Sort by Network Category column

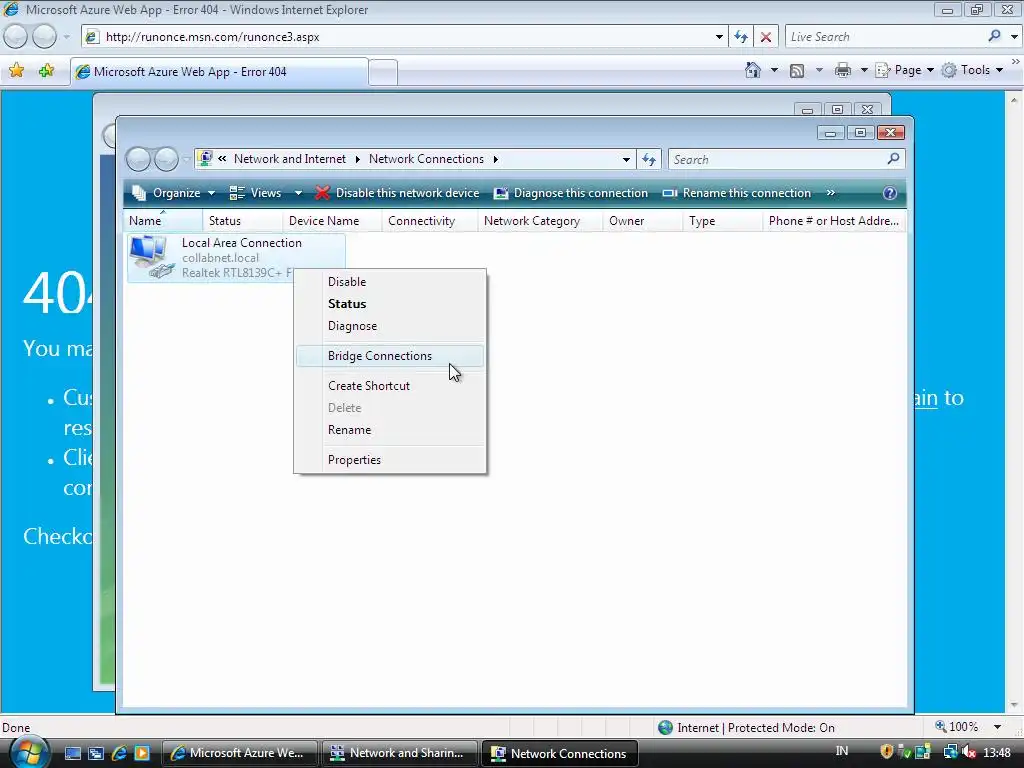tap(540, 221)
